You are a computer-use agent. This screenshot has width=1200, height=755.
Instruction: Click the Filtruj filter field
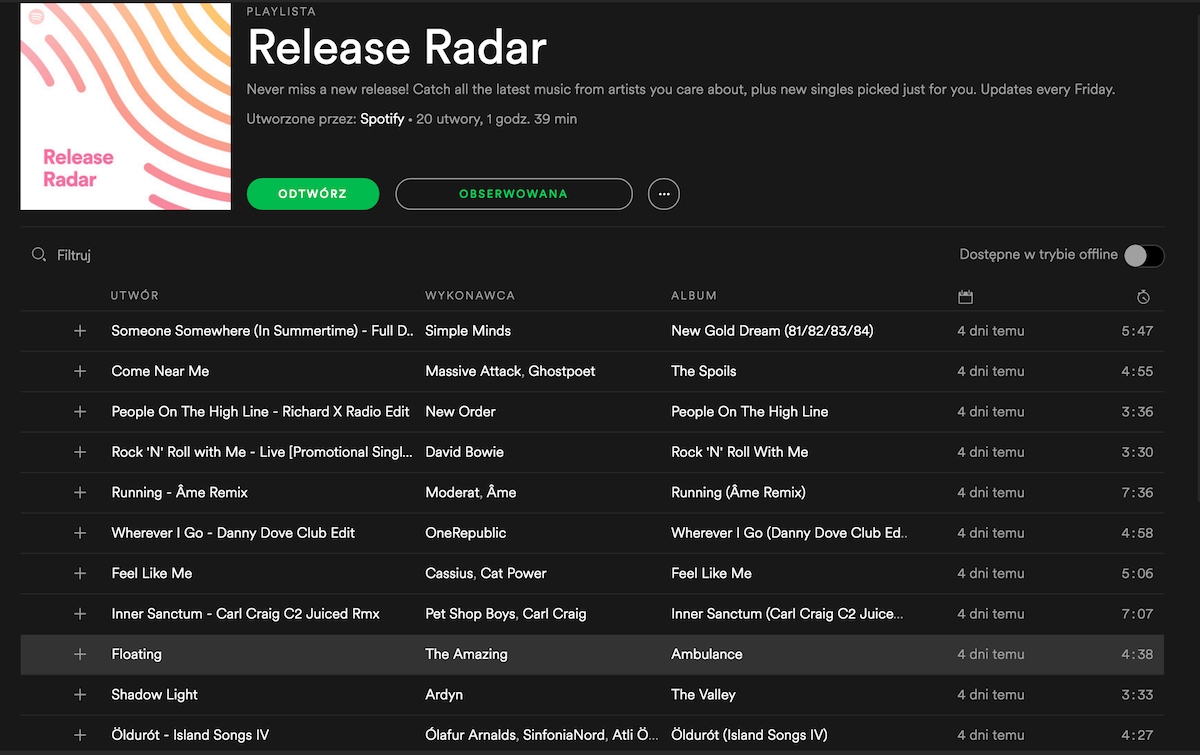pyautogui.click(x=74, y=255)
